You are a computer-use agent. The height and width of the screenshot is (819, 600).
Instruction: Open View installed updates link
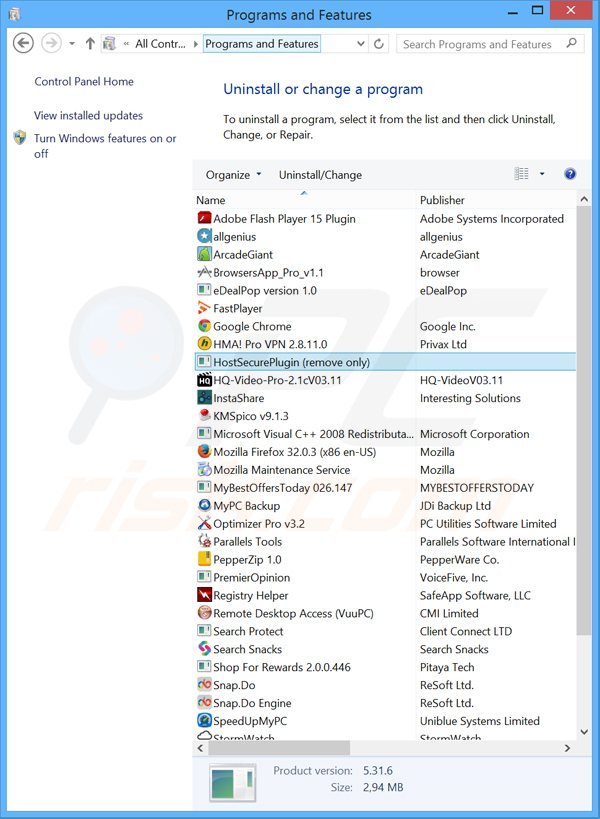[x=88, y=115]
